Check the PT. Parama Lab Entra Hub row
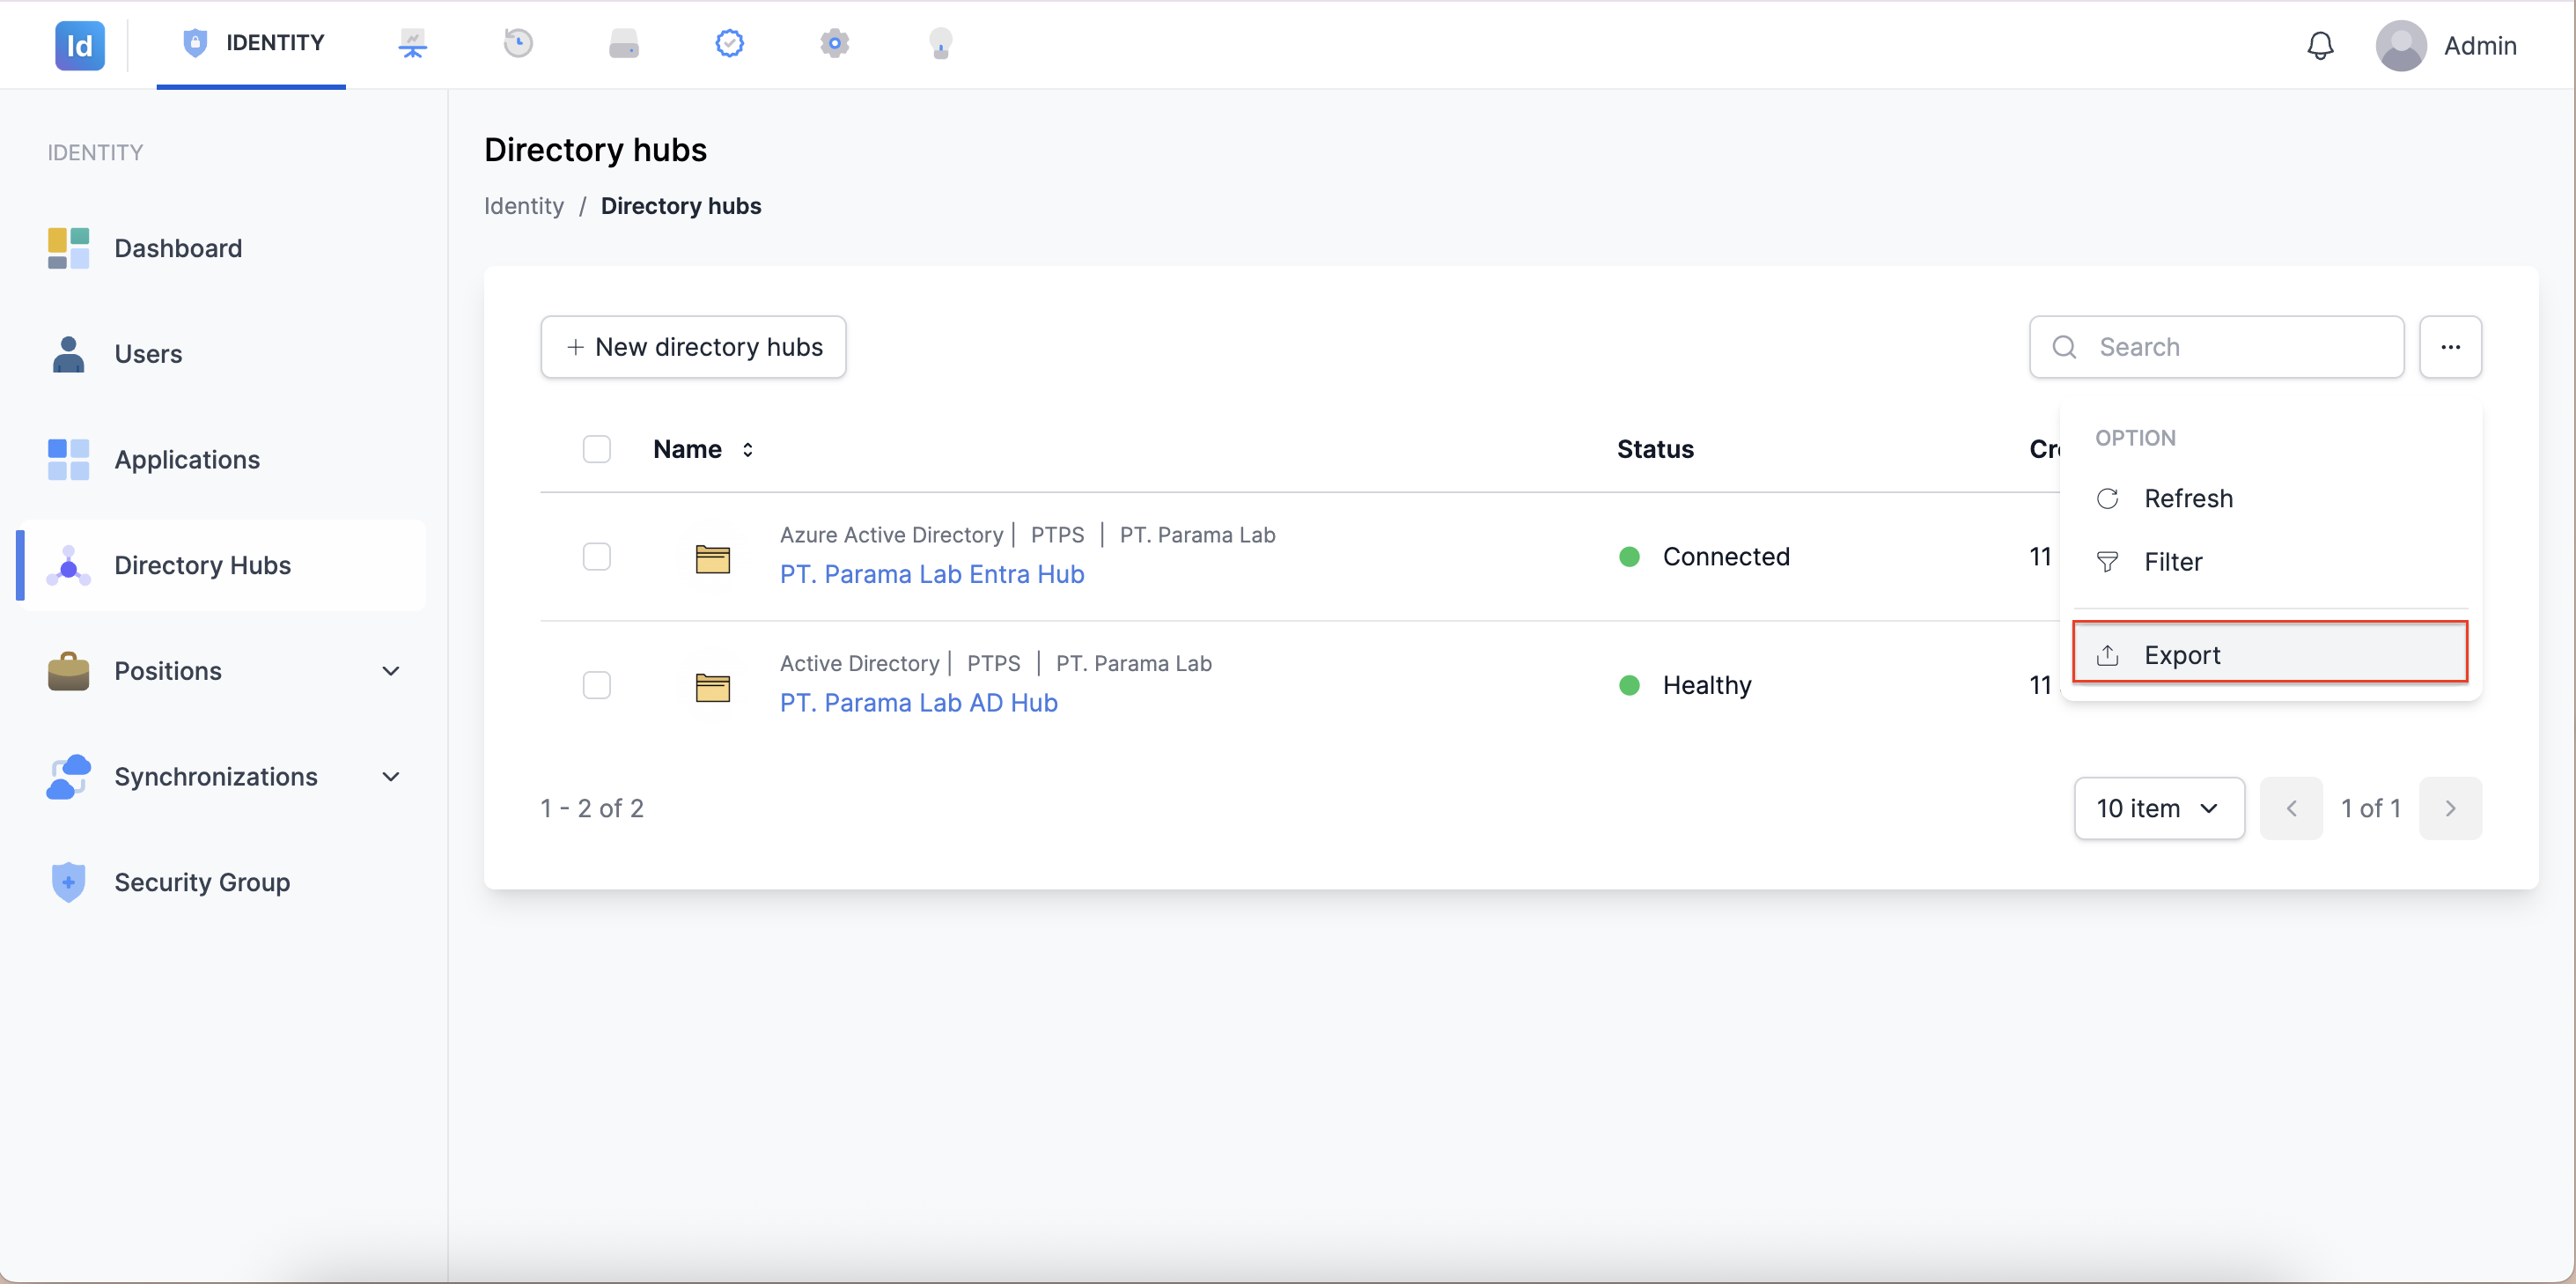2576x1284 pixels. [x=596, y=556]
